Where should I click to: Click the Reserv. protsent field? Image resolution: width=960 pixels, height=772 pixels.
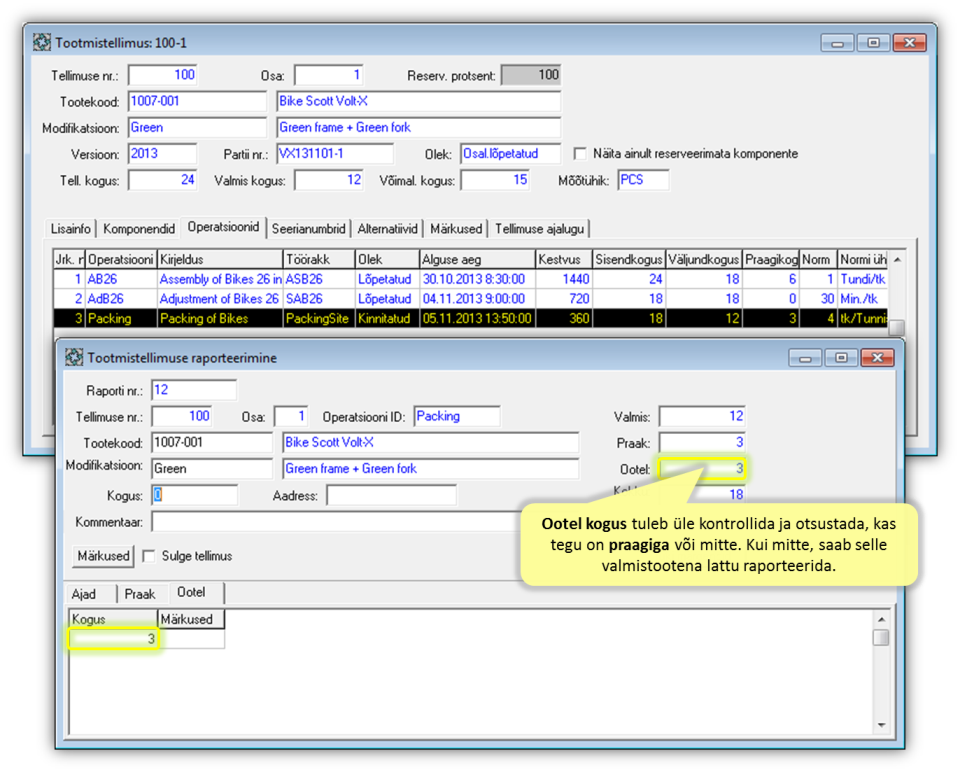point(531,75)
